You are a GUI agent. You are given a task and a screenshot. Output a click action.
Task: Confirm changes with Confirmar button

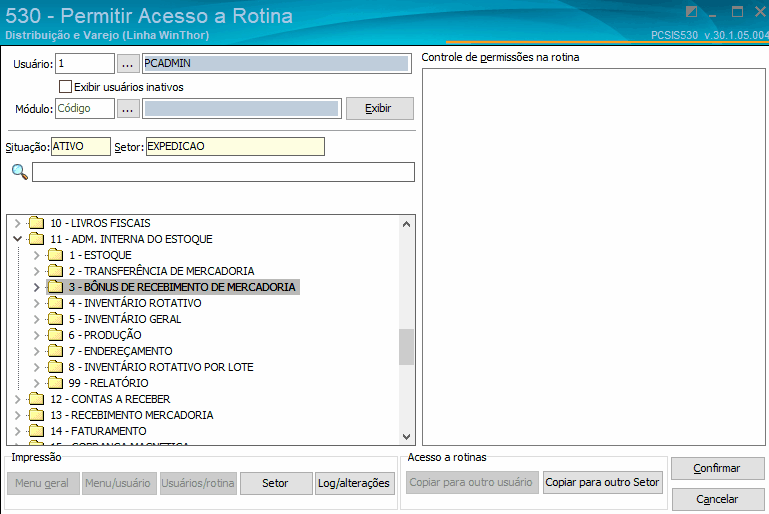718,468
